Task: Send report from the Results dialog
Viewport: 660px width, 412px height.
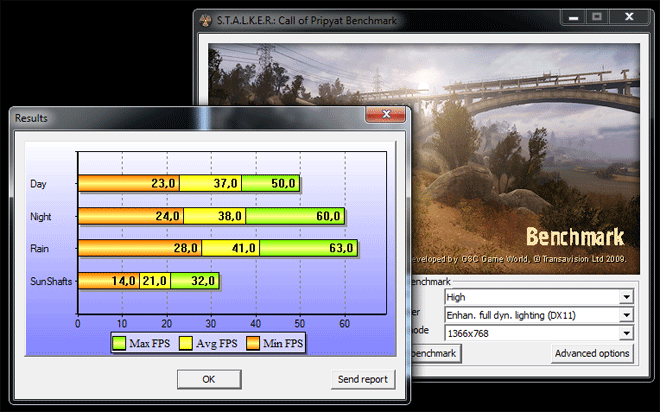Action: pyautogui.click(x=362, y=379)
